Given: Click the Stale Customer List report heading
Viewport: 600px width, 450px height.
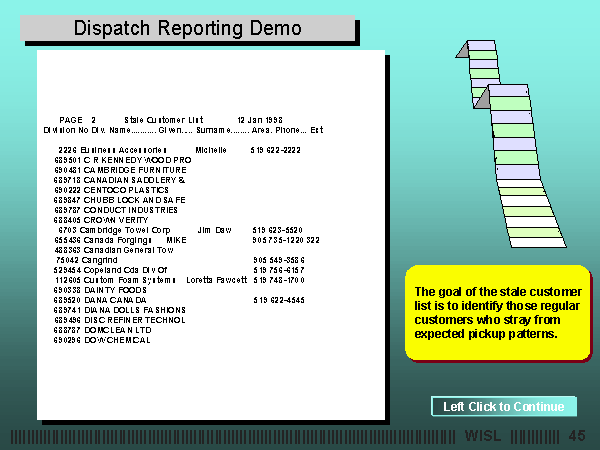Looking at the screenshot, I should 164,119.
